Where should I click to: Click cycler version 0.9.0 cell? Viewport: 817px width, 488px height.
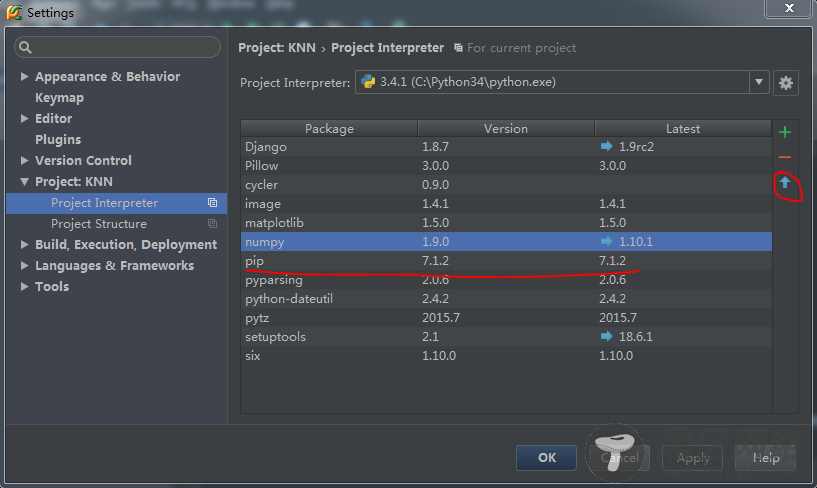pyautogui.click(x=435, y=184)
